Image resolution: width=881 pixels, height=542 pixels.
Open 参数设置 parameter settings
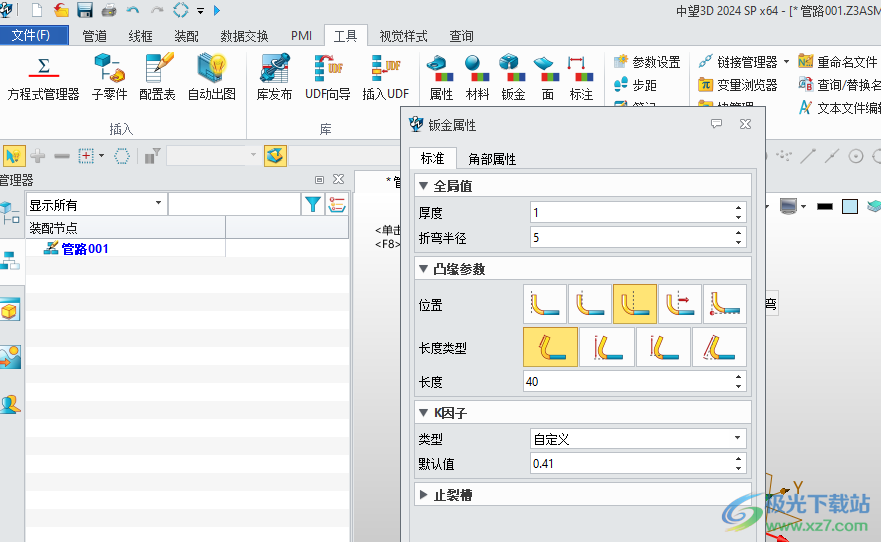[x=647, y=62]
